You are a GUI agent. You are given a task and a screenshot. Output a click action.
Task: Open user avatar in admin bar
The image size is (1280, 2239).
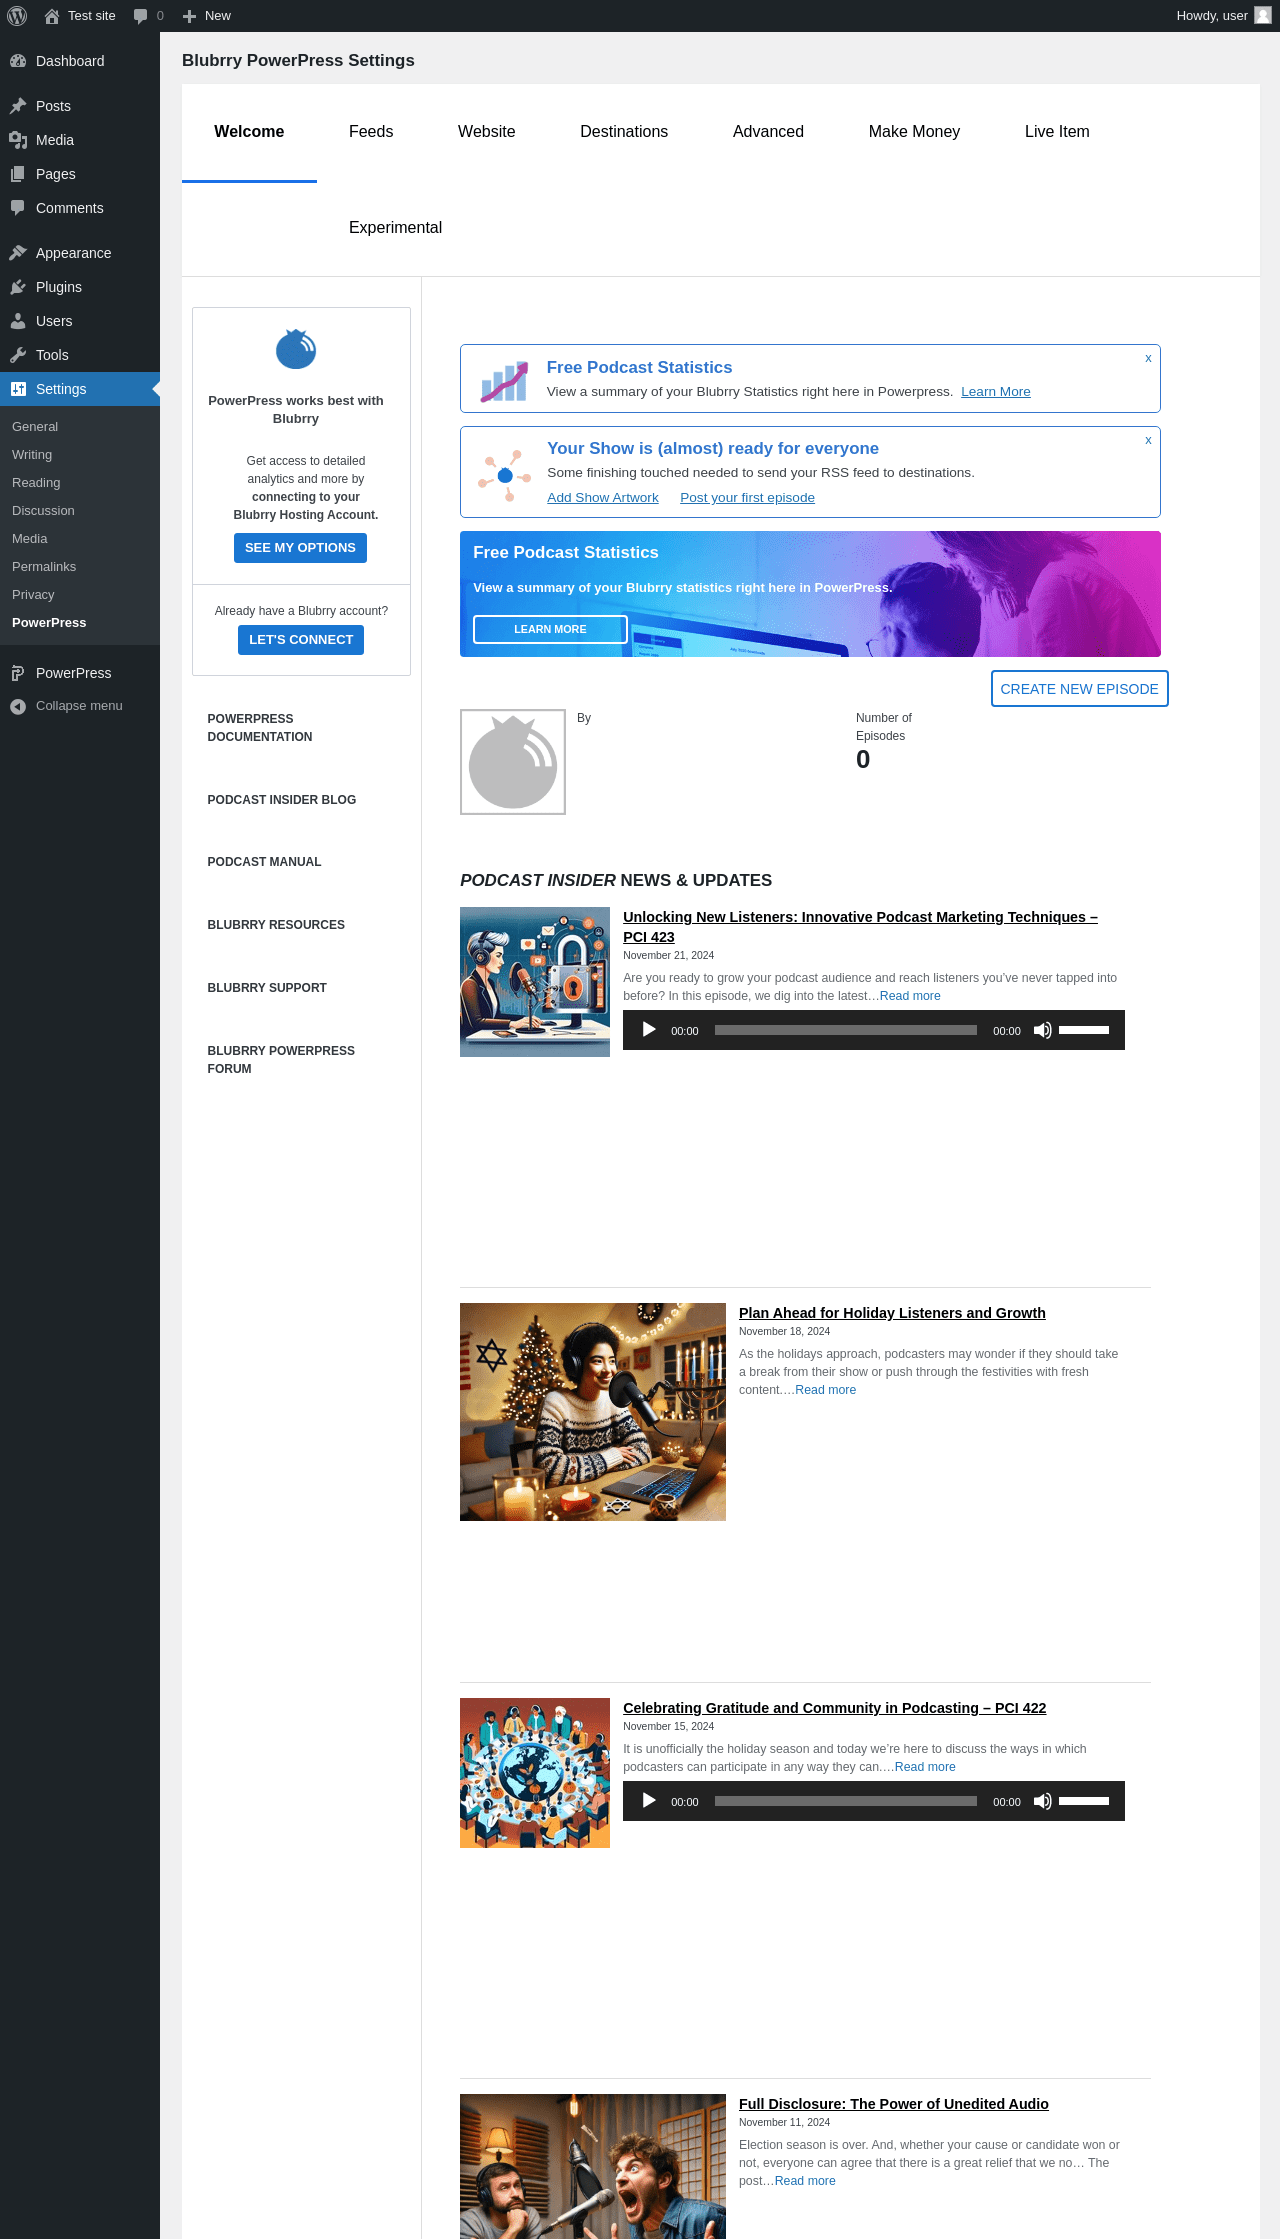pos(1263,16)
